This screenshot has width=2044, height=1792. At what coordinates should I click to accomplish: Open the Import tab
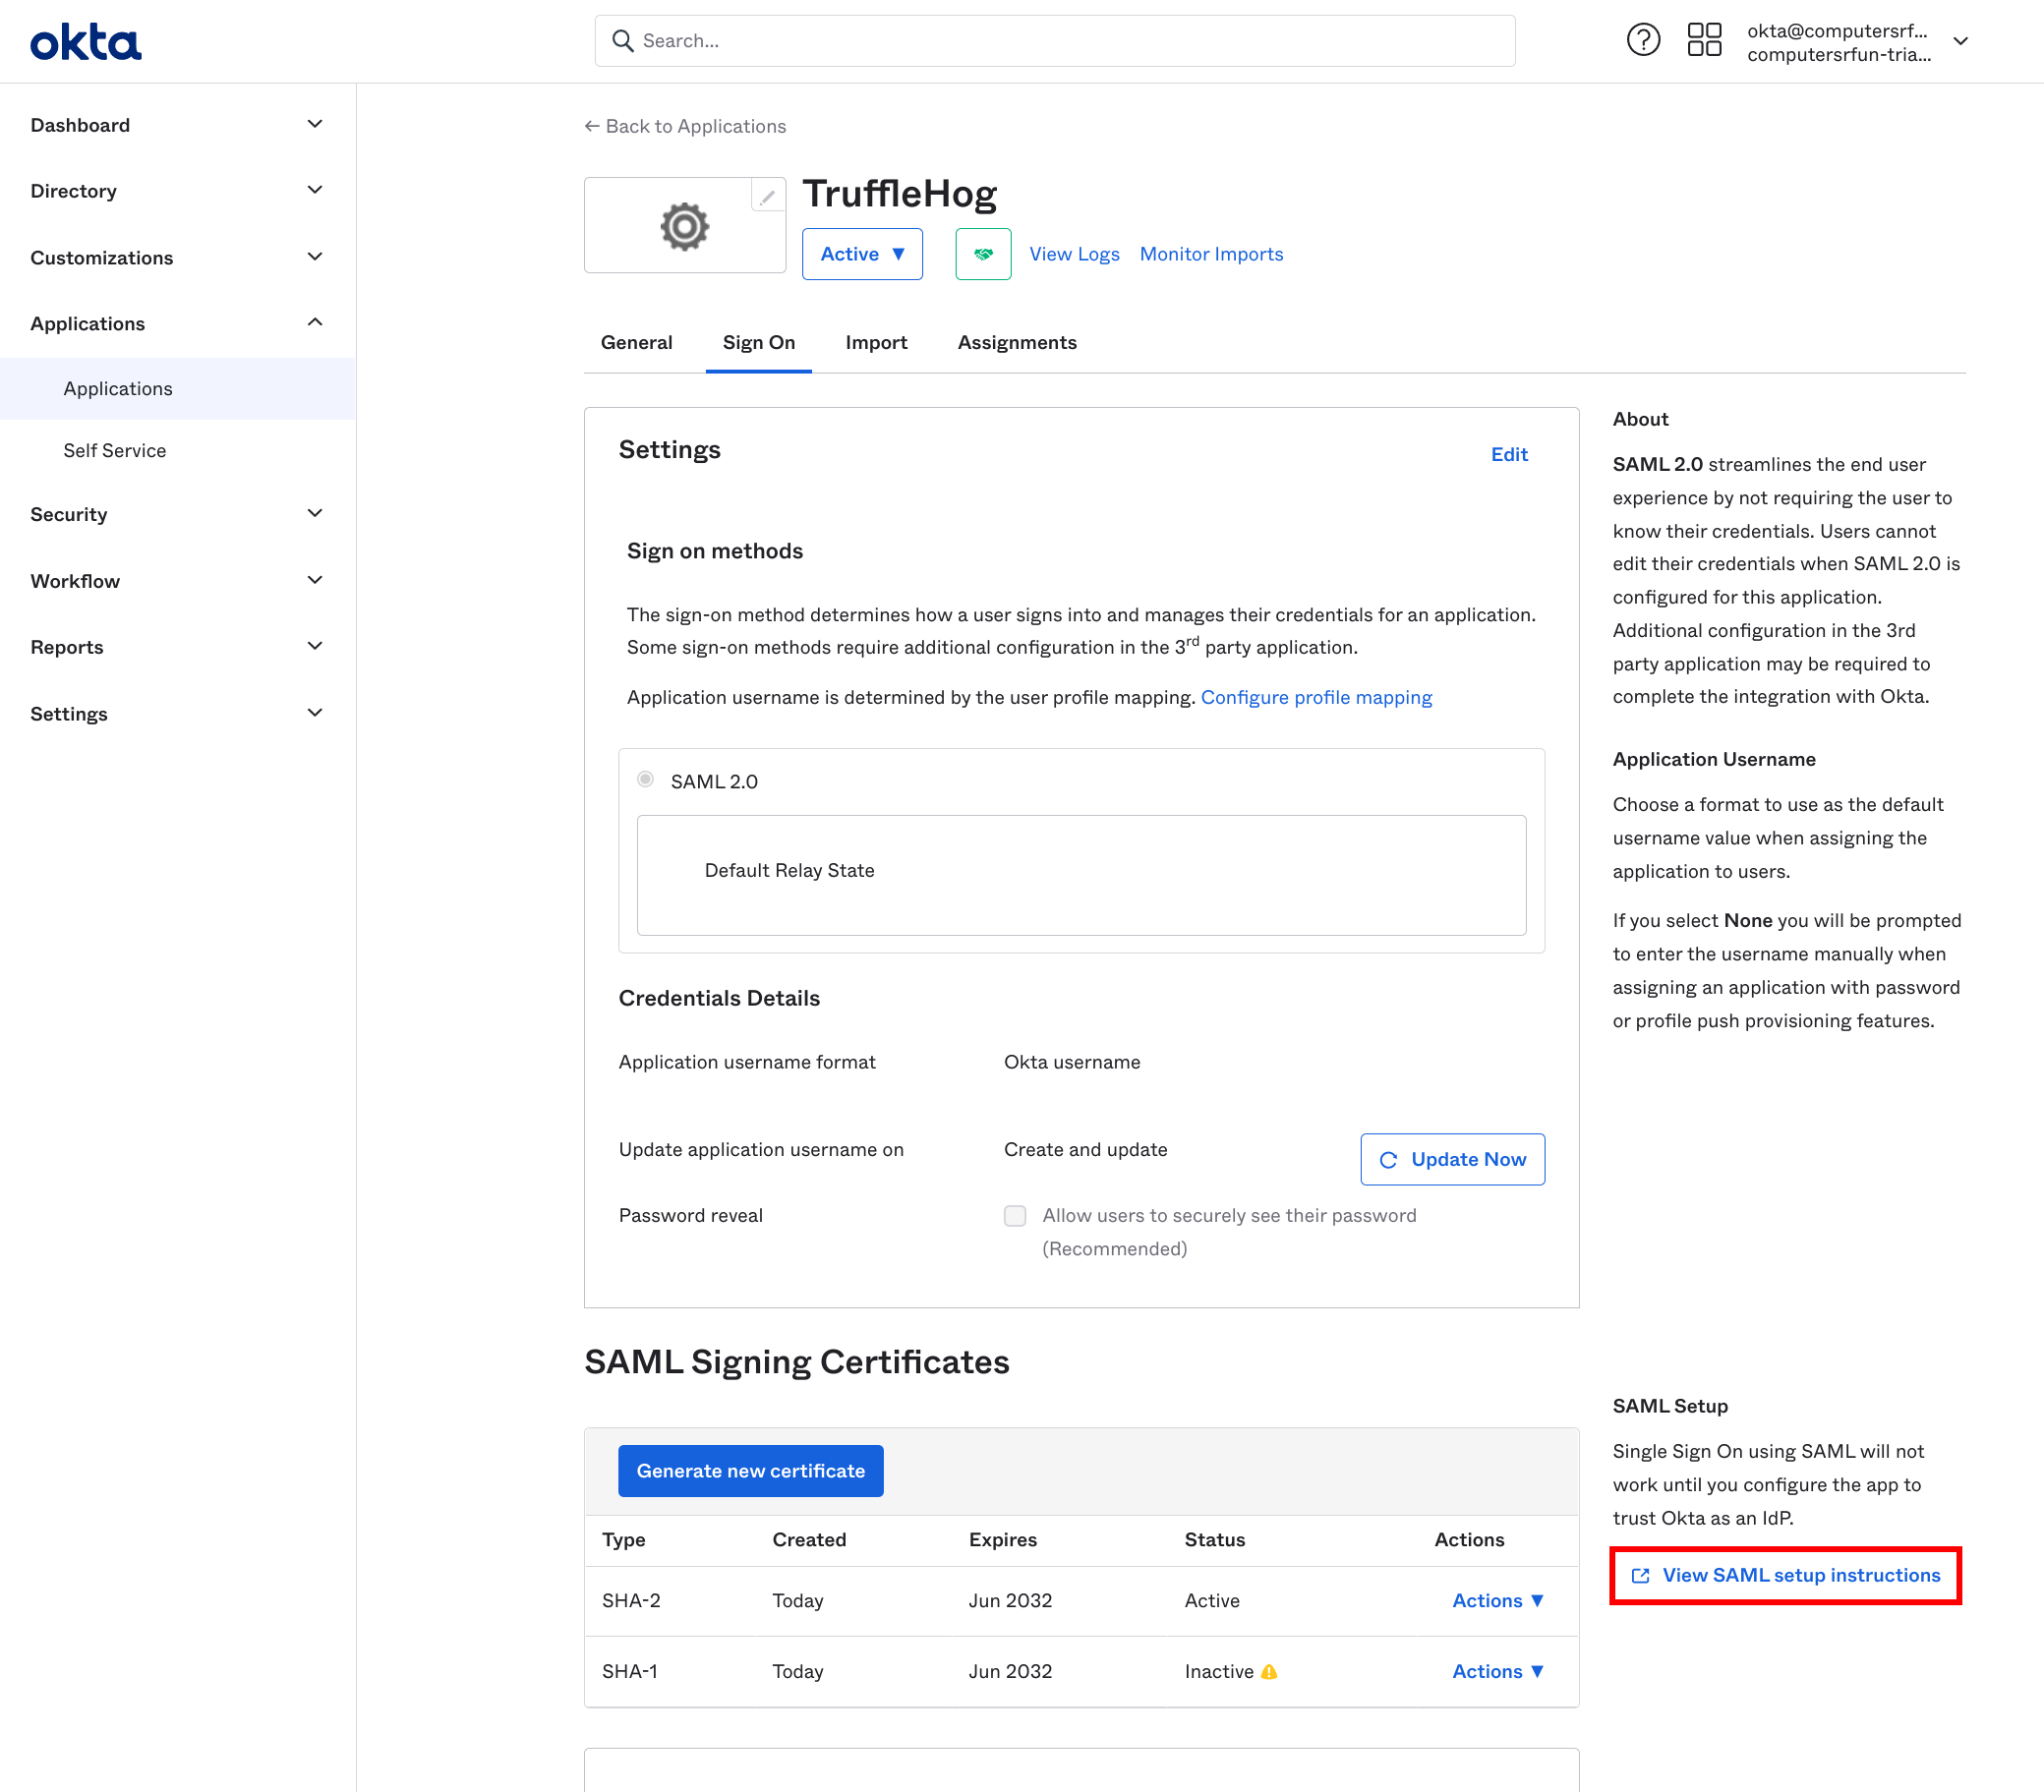click(x=876, y=342)
